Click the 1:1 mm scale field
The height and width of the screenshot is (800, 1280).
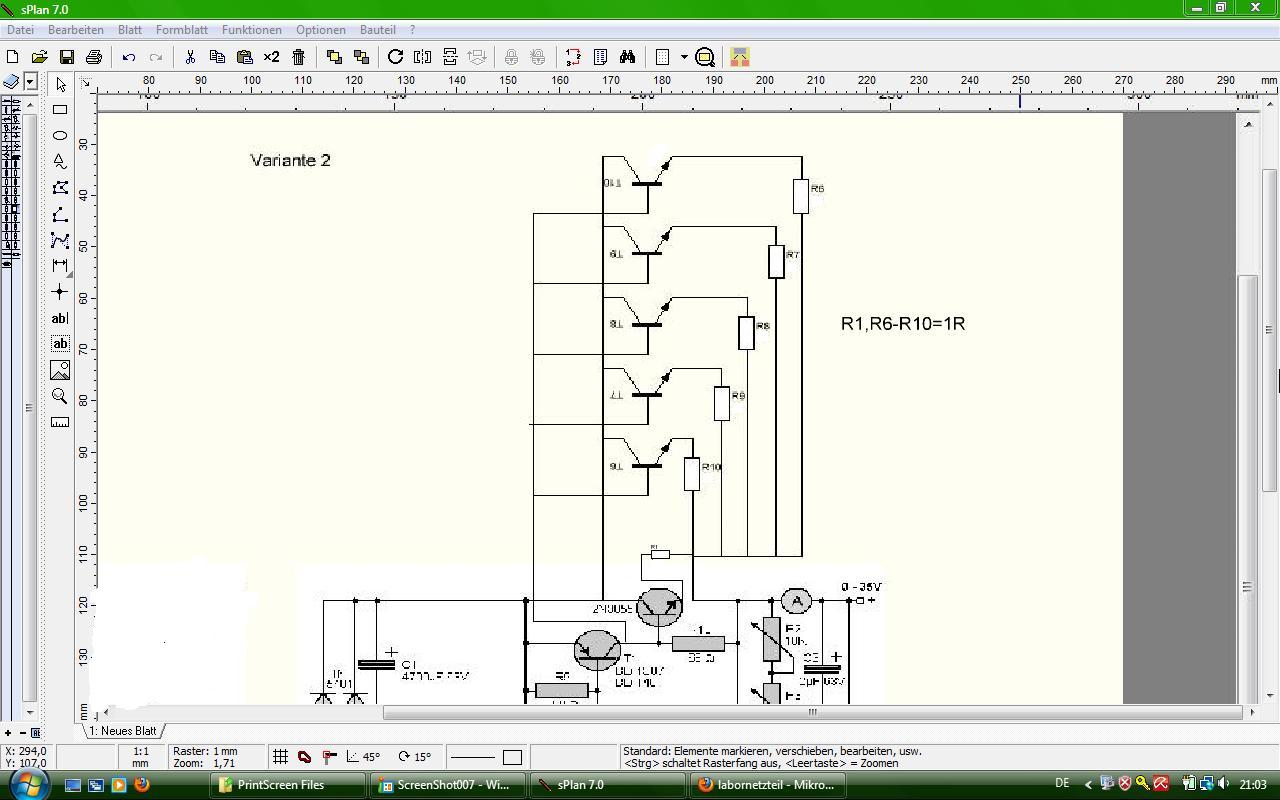coord(141,757)
